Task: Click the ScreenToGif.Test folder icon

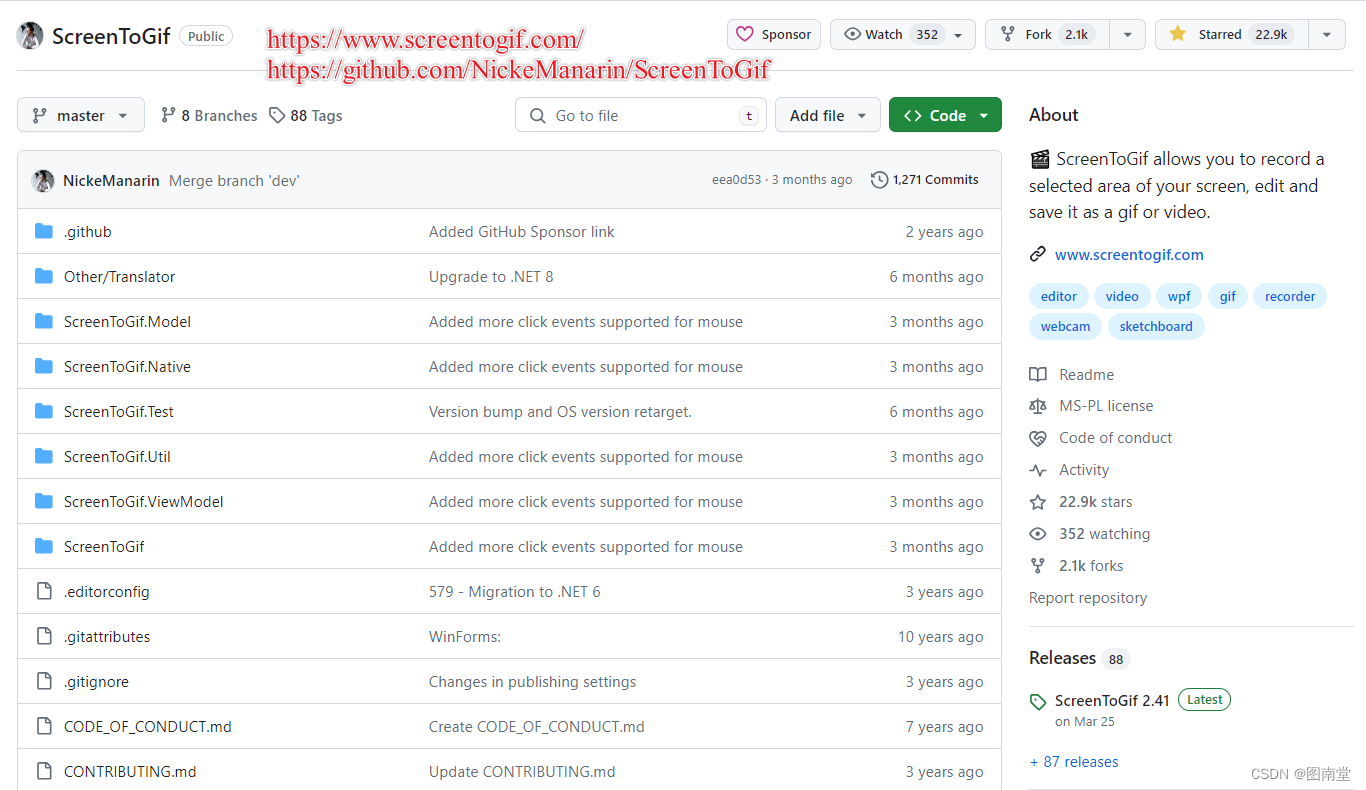Action: (44, 411)
